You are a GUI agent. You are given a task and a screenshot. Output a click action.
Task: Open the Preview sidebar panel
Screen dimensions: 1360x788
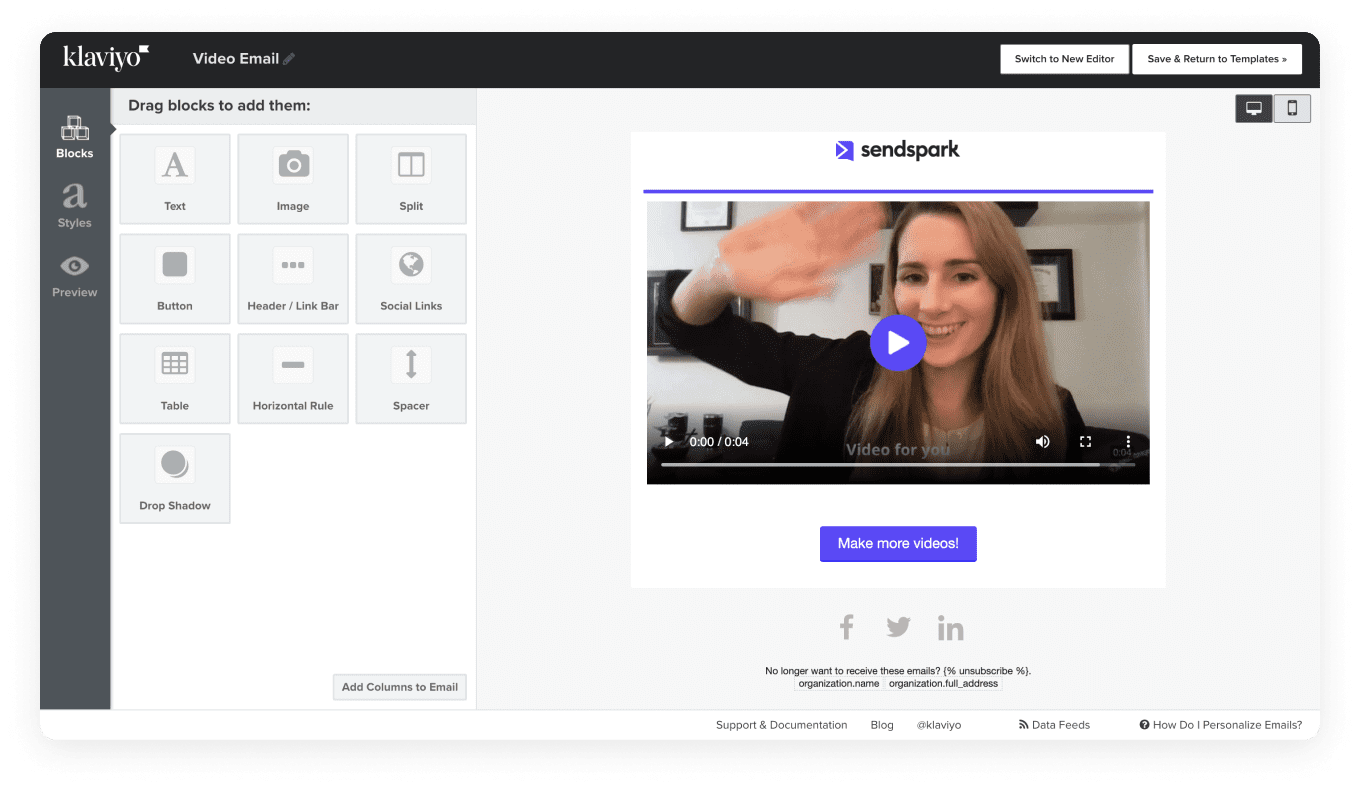[x=74, y=276]
